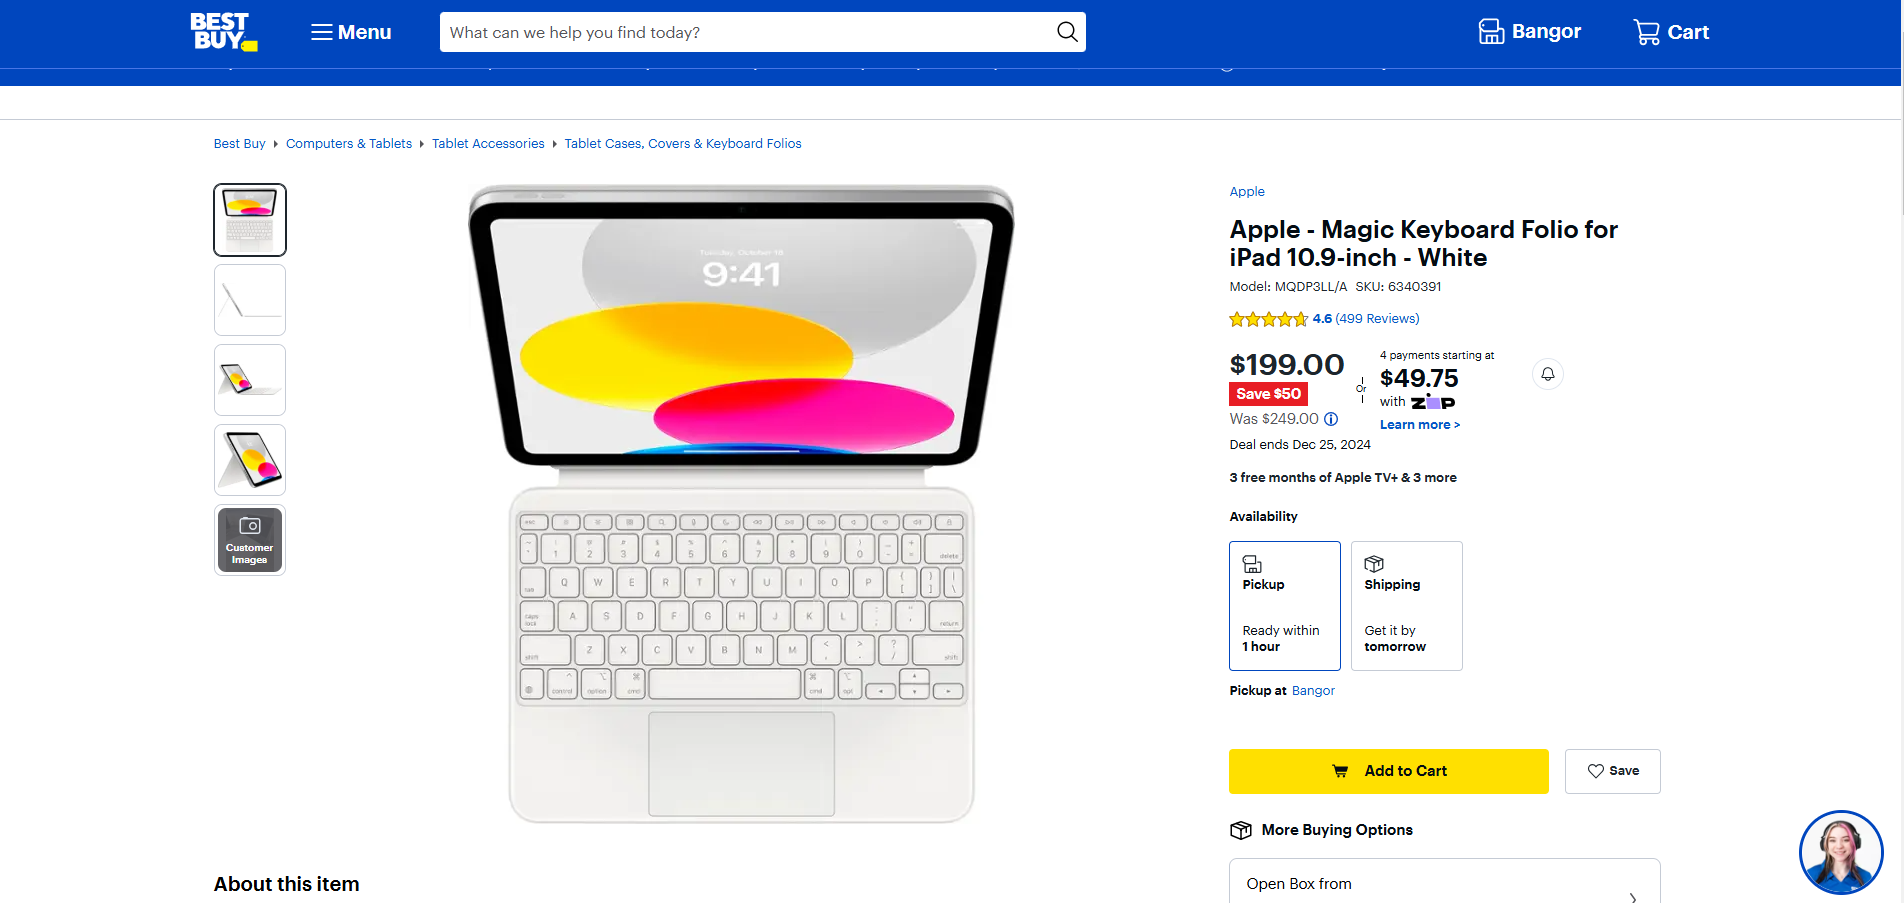The image size is (1904, 903).
Task: Type in the product search field
Action: click(745, 32)
